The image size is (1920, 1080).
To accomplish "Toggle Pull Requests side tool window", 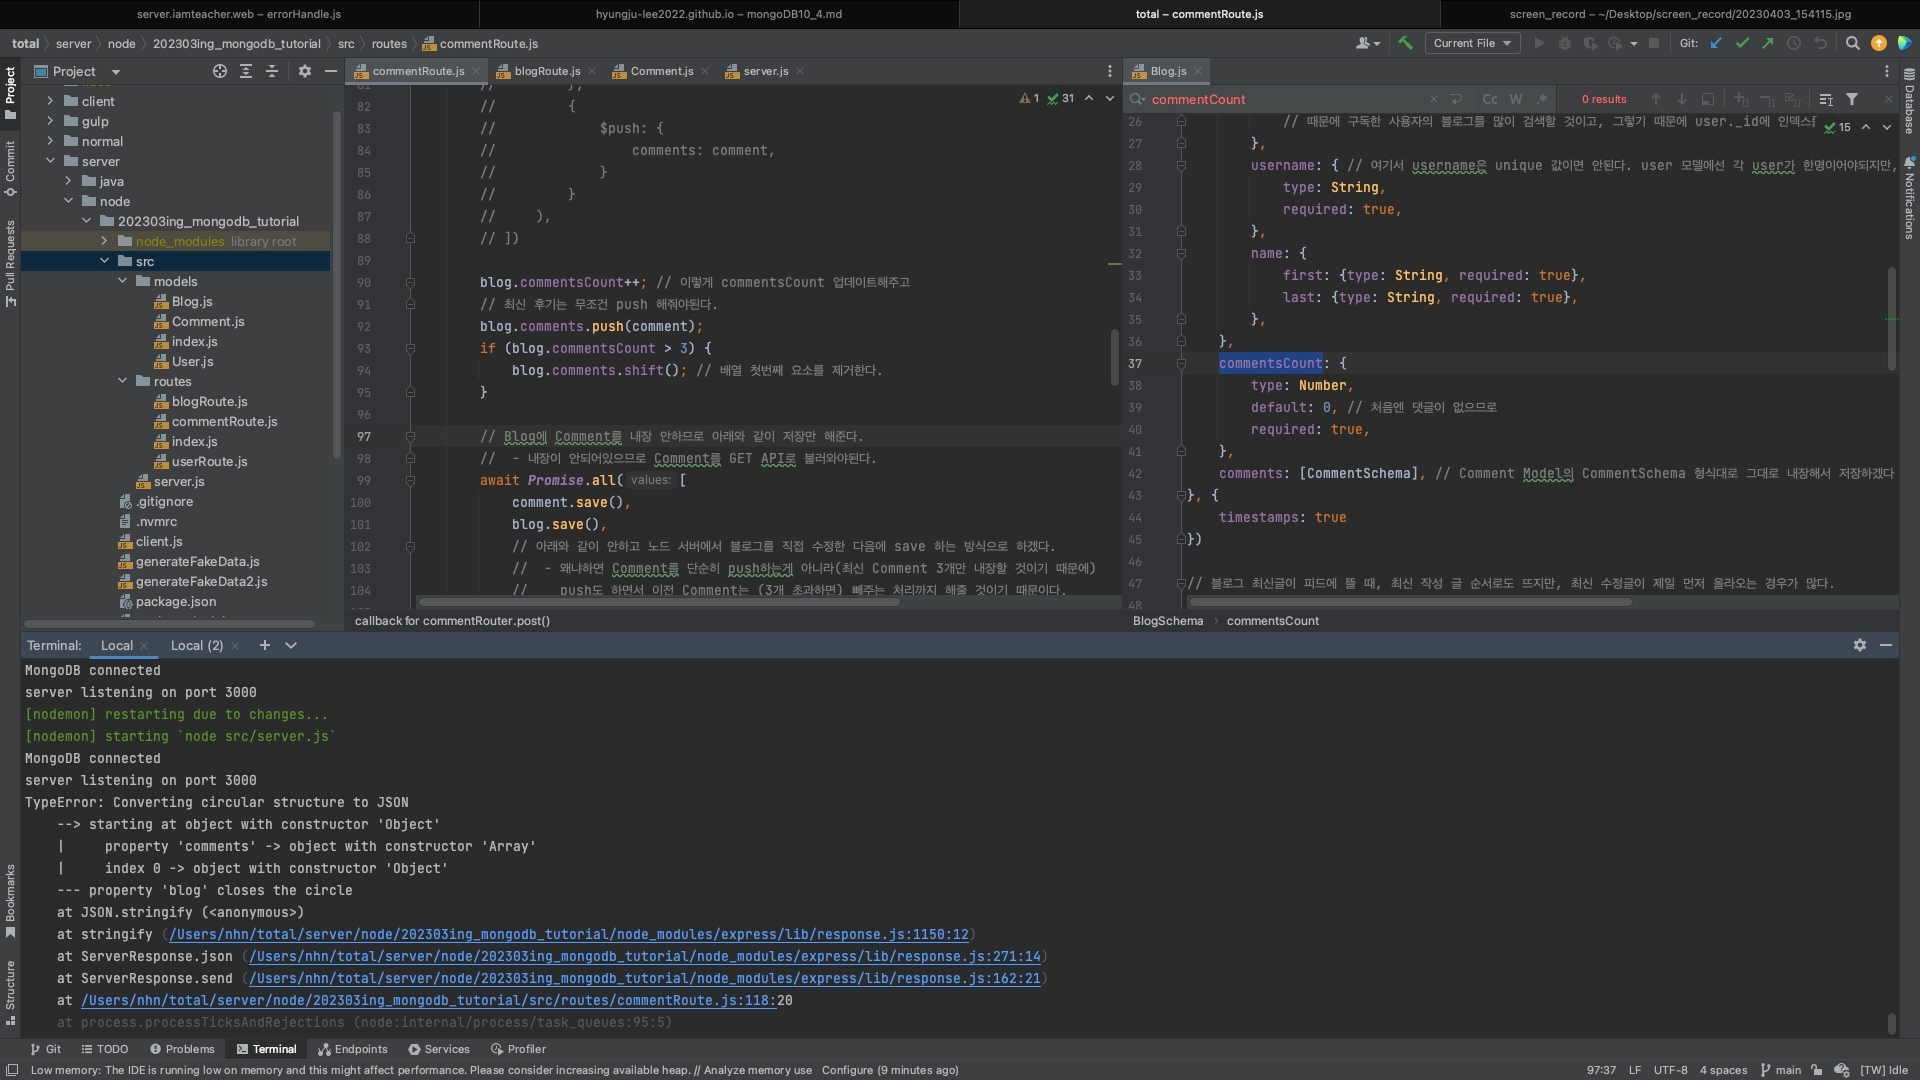I will [x=10, y=264].
